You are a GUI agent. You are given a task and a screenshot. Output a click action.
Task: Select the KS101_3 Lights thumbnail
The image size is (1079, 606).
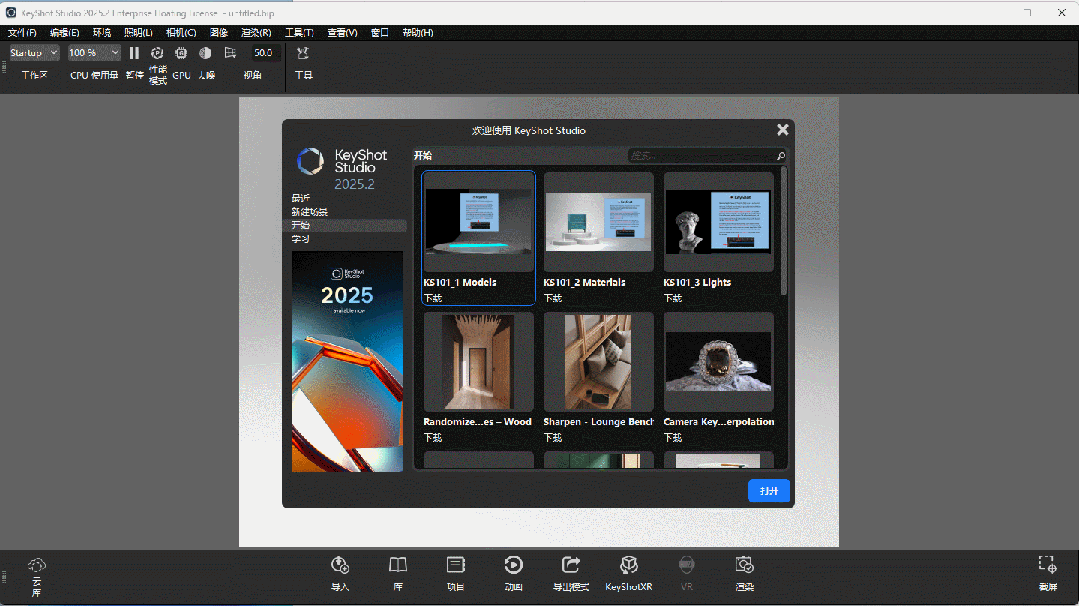point(718,222)
